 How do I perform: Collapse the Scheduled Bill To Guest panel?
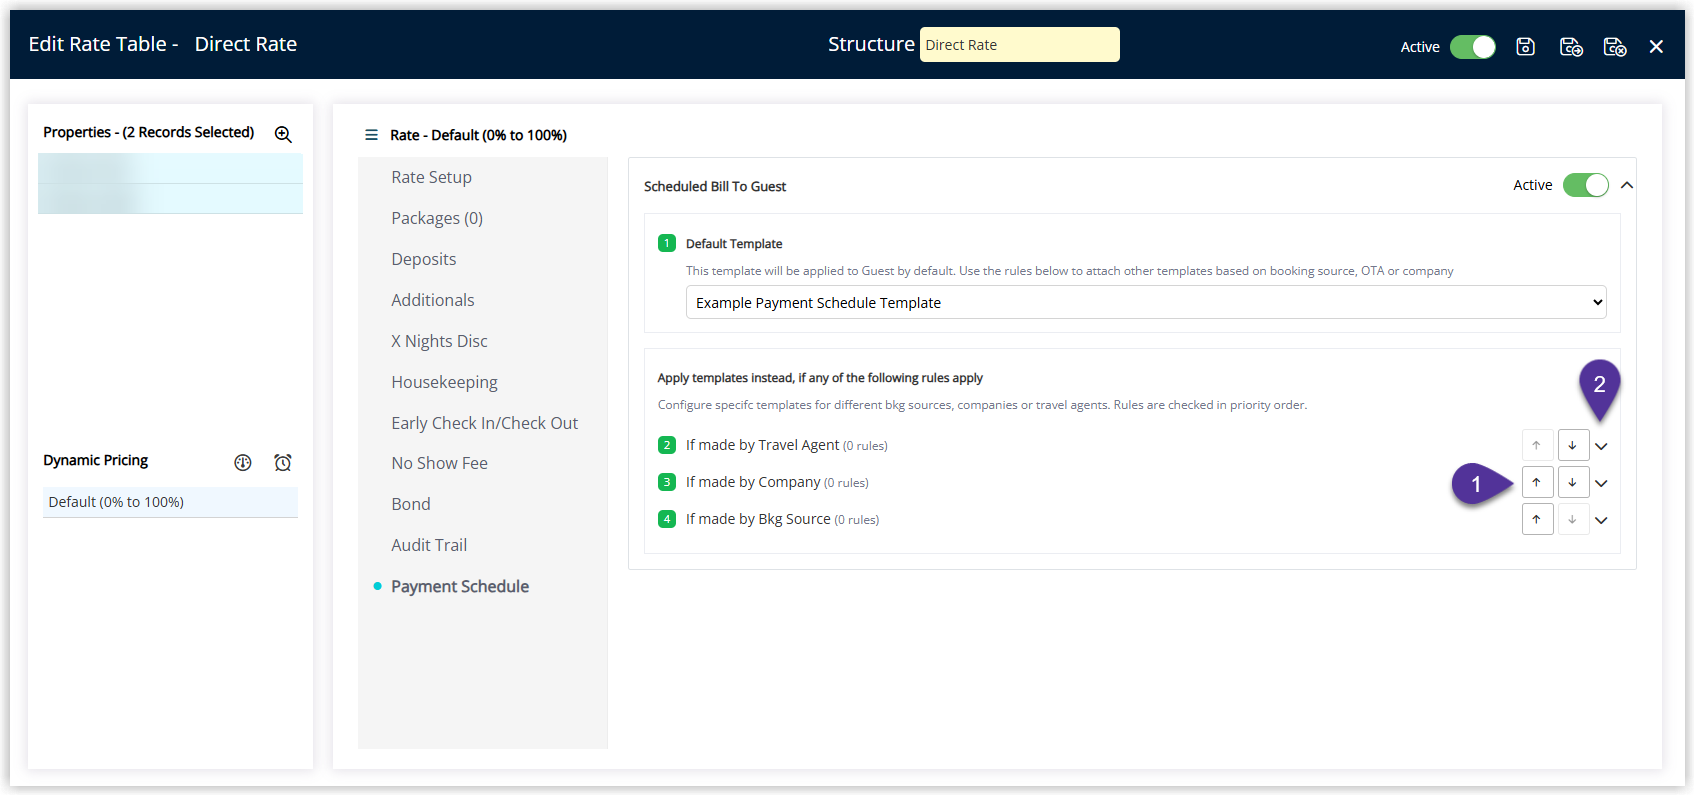tap(1627, 185)
